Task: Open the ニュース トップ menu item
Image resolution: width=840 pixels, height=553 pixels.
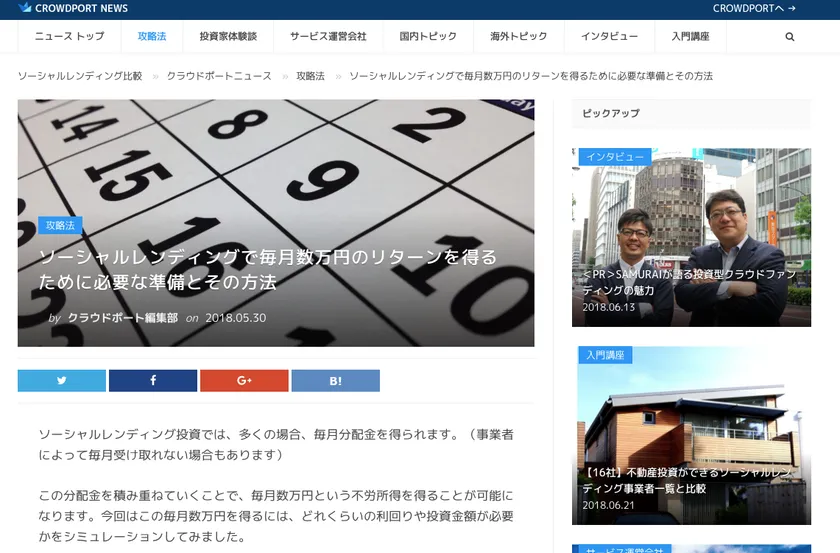Action: click(70, 36)
